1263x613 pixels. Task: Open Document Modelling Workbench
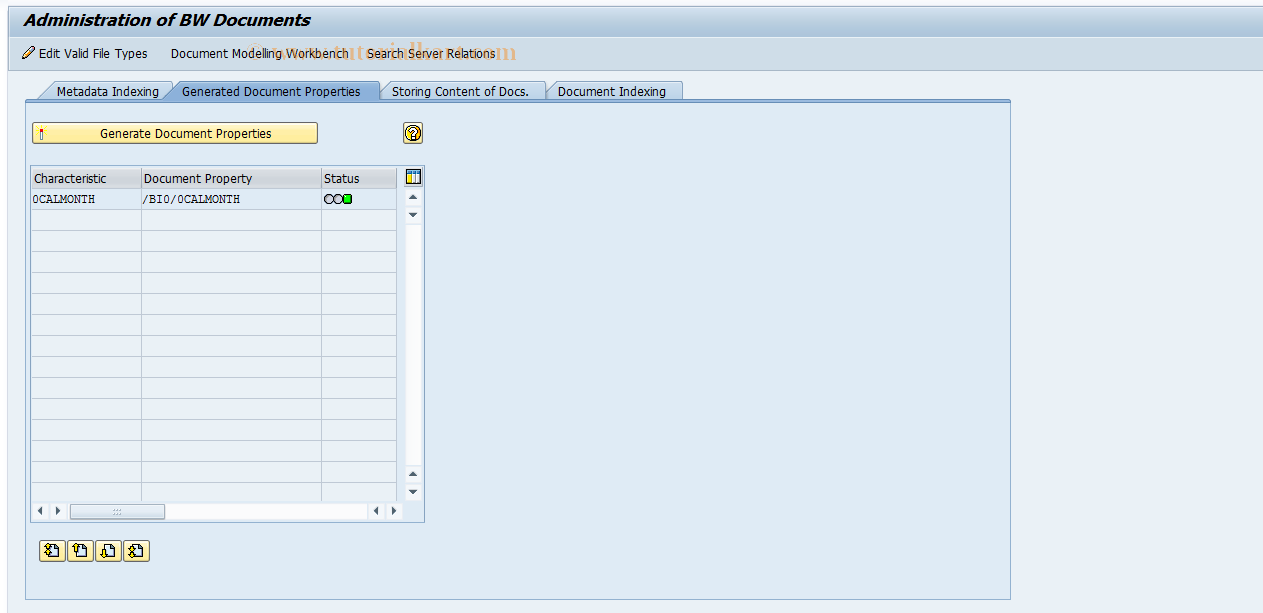[260, 53]
